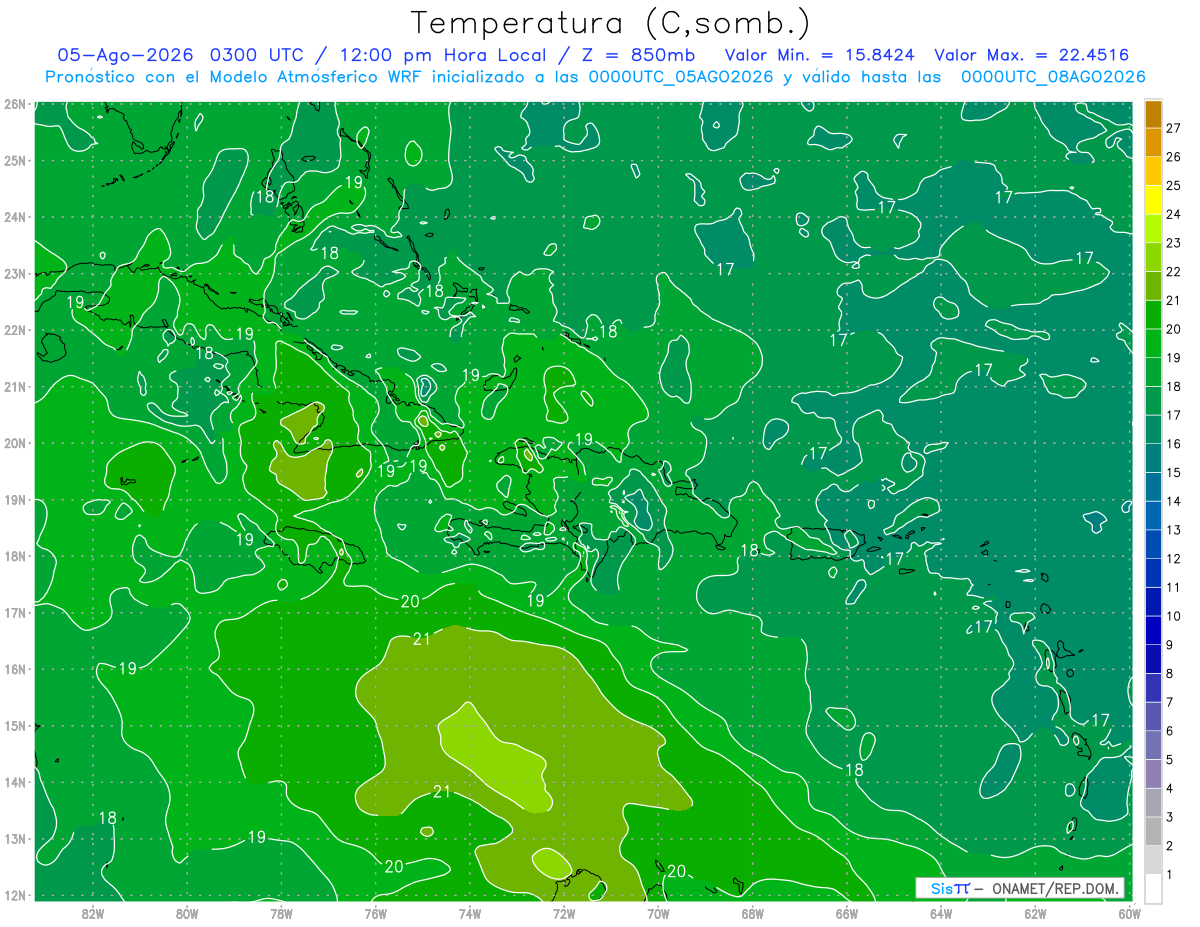This screenshot has height=927, width=1200.
Task: Select the color scale band between 14 and 15
Action: click(x=1153, y=487)
